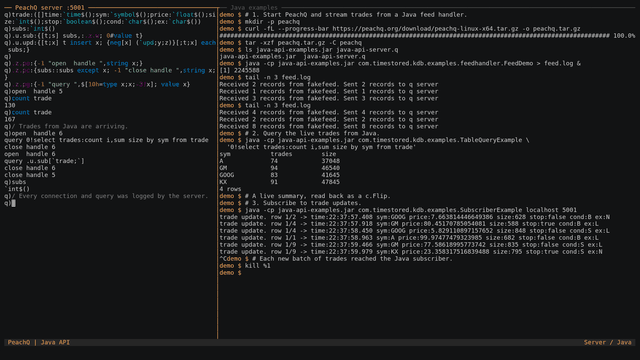Click the 'close handle 5' log line
Viewport: 640px width, 360px height.
30,175
